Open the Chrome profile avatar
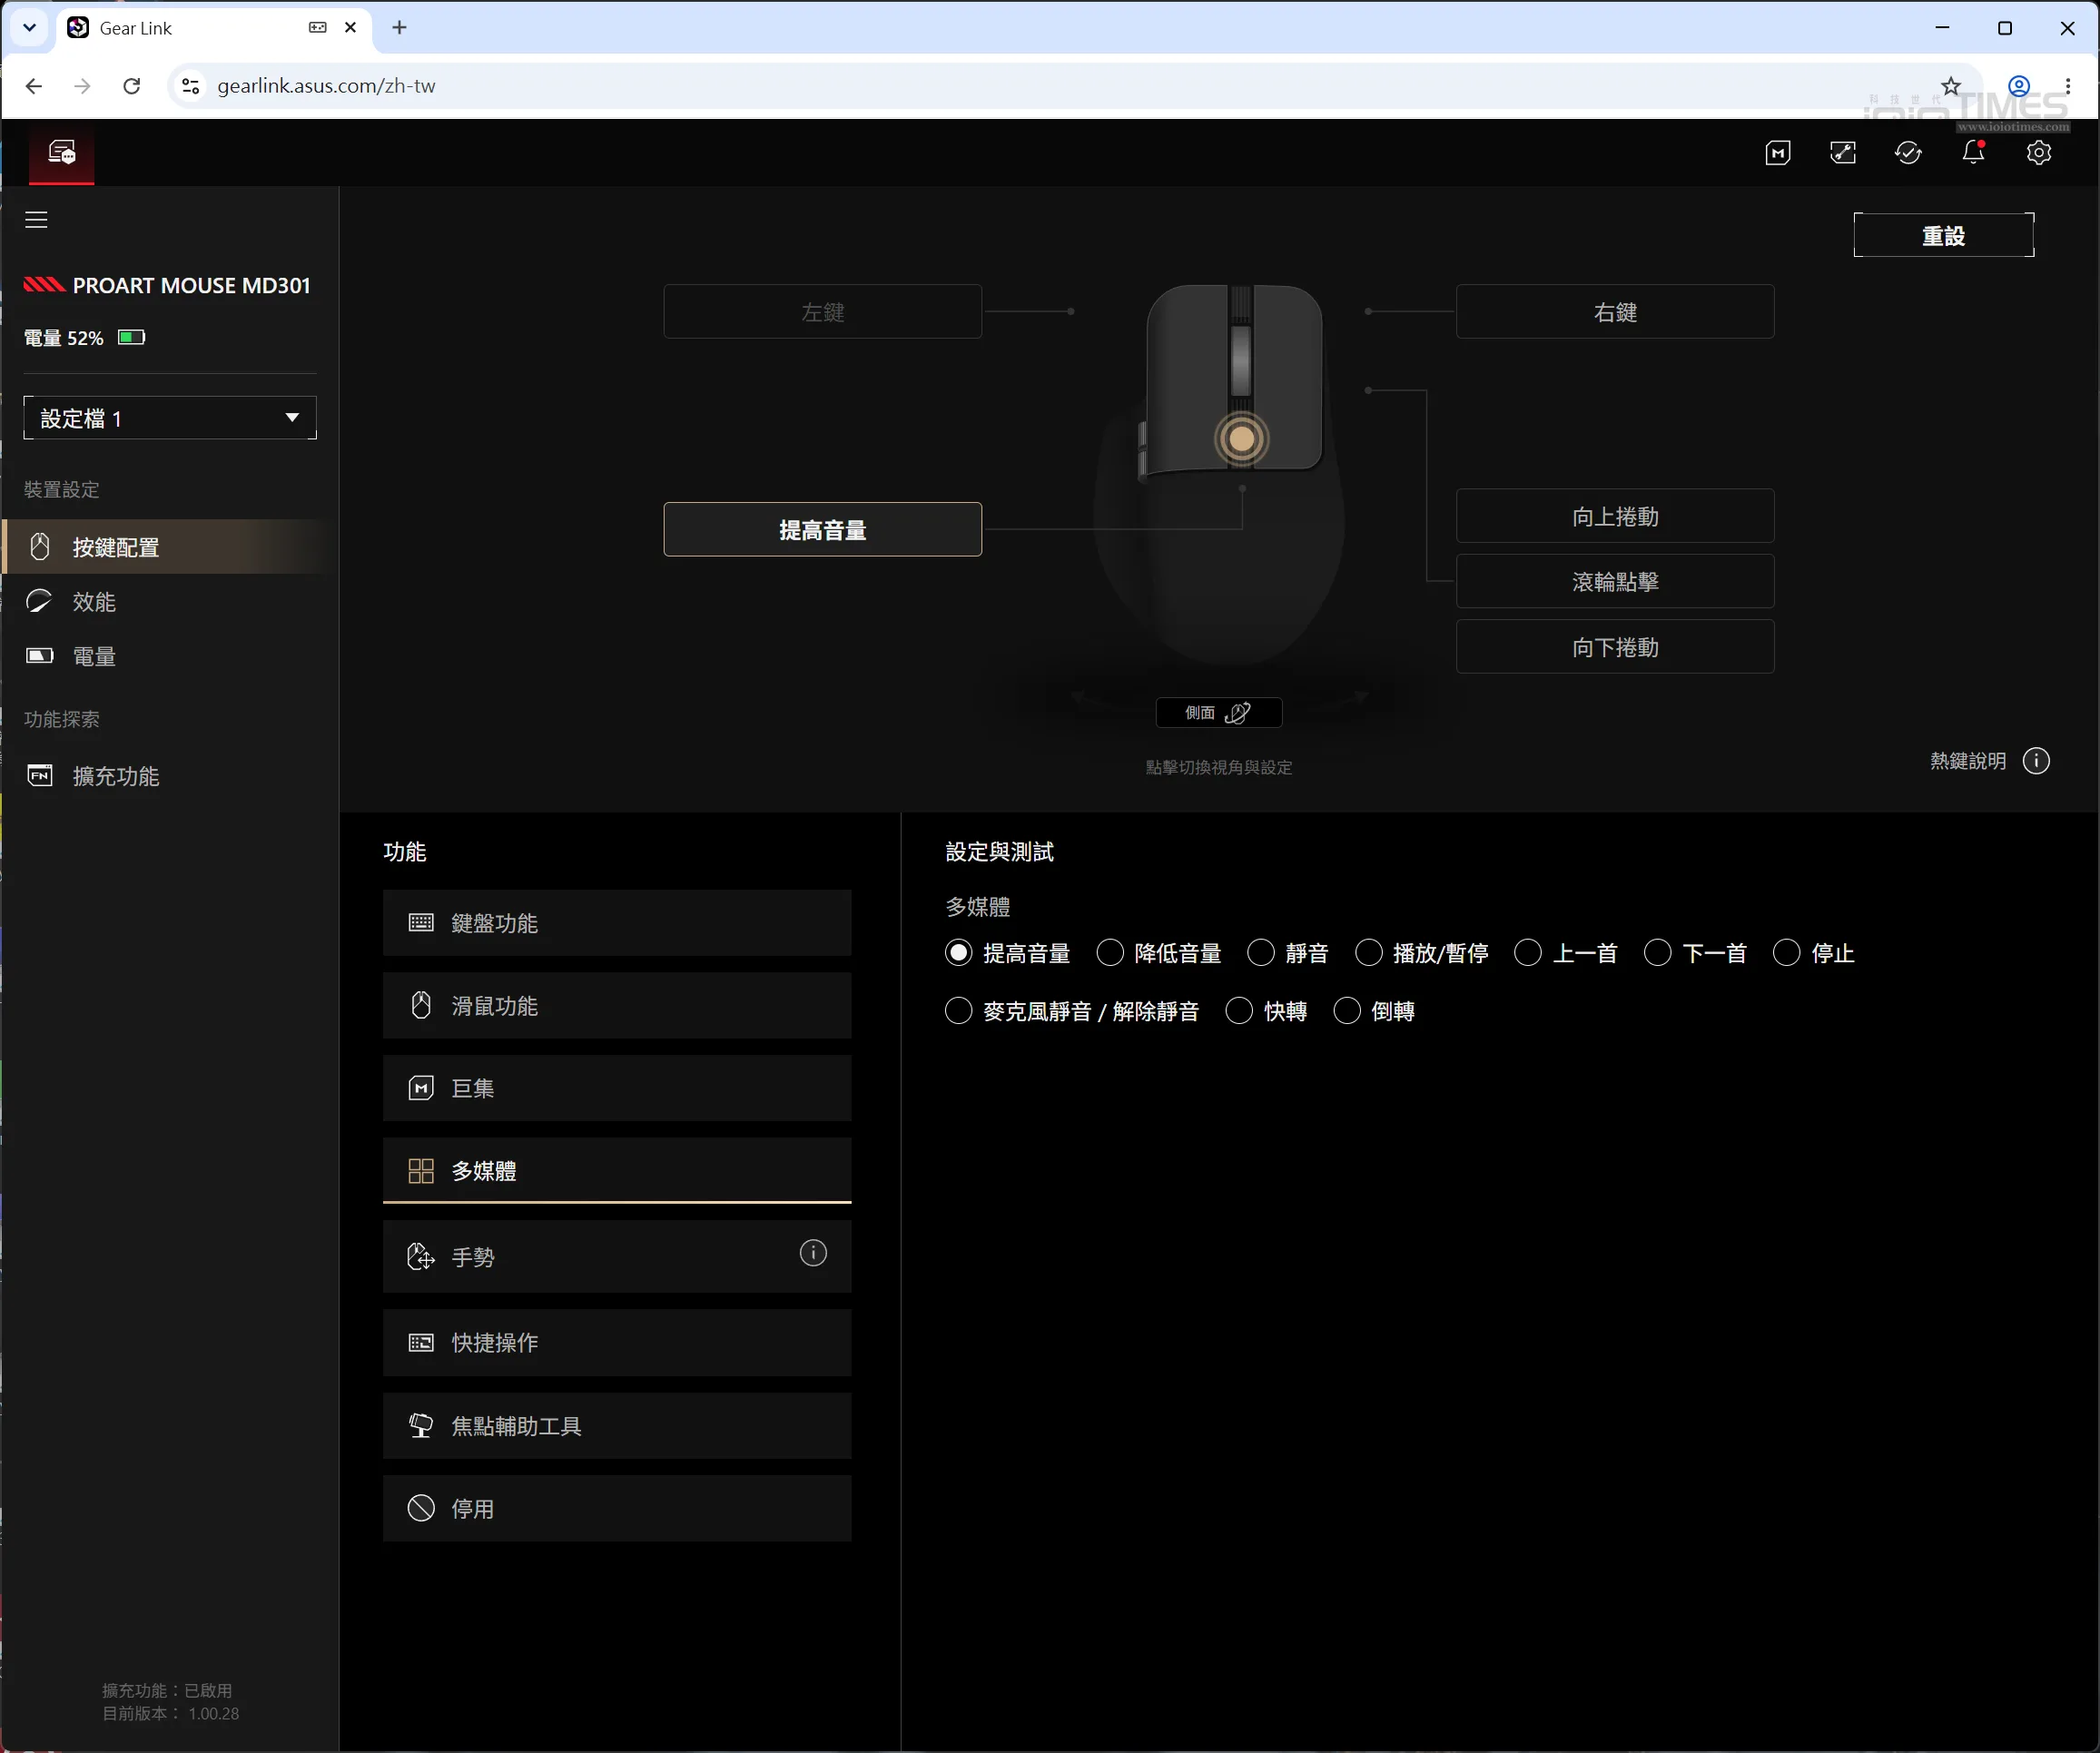The image size is (2100, 1753). [x=2019, y=86]
